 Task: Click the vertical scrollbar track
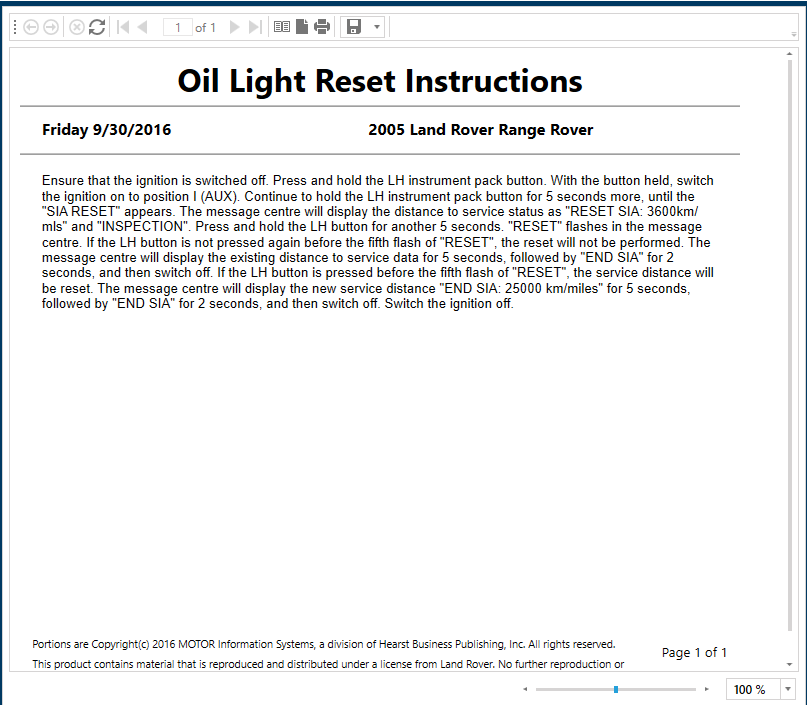pyautogui.click(x=790, y=345)
